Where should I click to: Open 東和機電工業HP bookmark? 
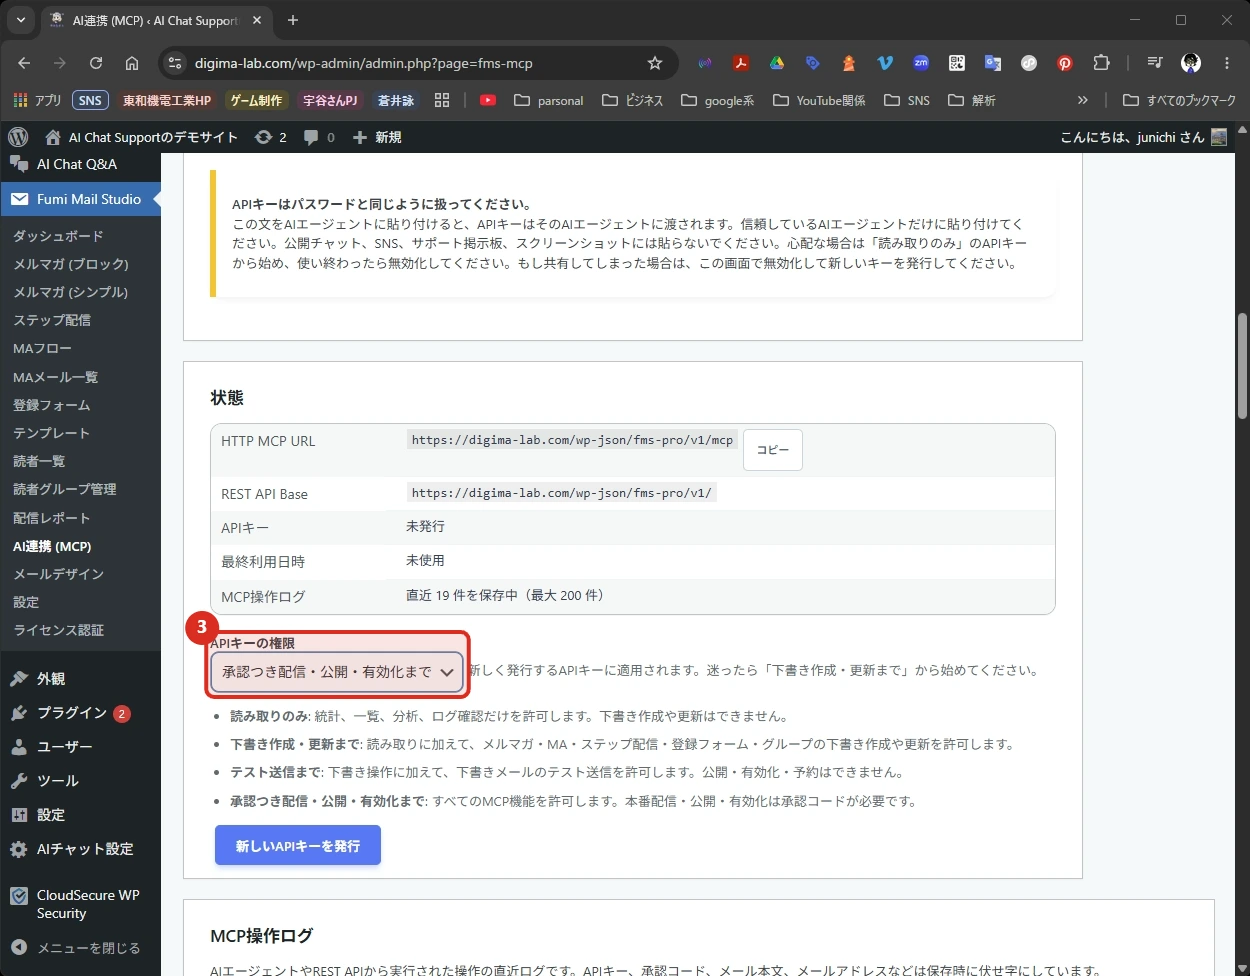pos(167,100)
